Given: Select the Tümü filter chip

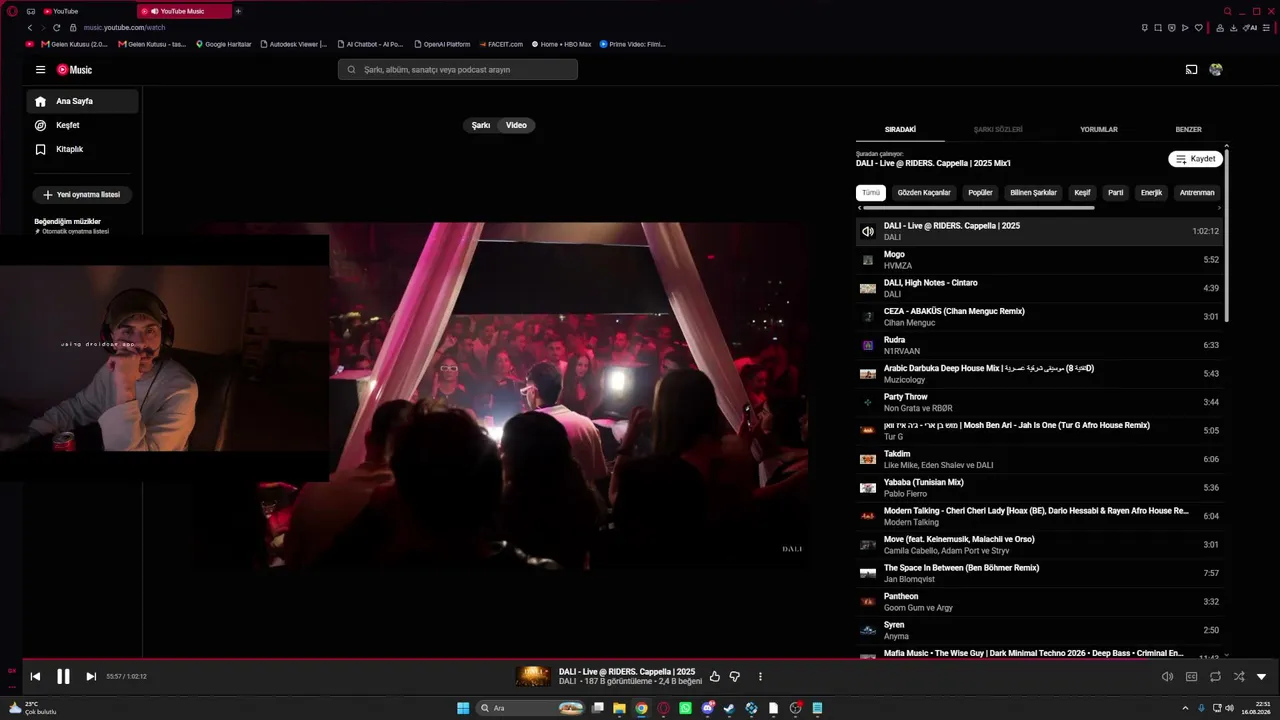Looking at the screenshot, I should [x=871, y=193].
